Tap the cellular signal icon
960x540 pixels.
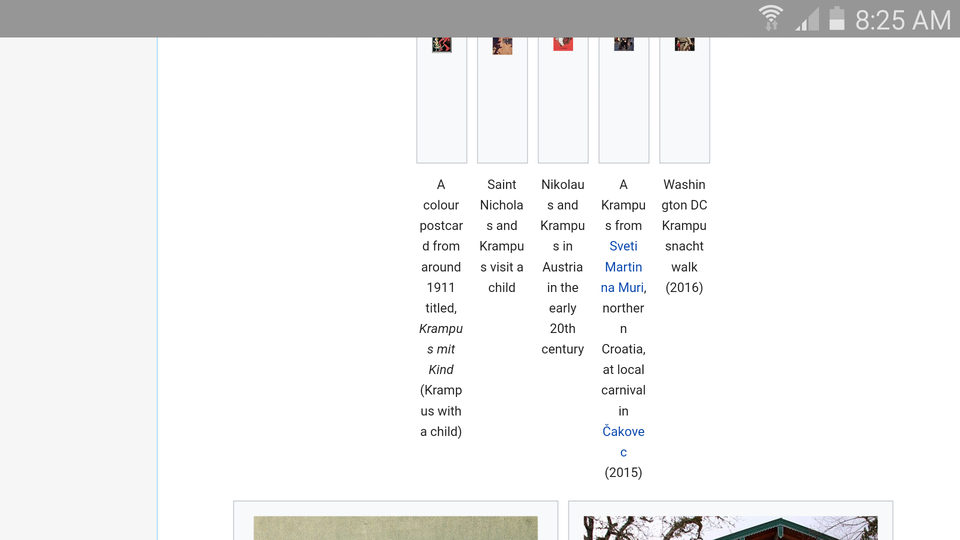pyautogui.click(x=807, y=19)
